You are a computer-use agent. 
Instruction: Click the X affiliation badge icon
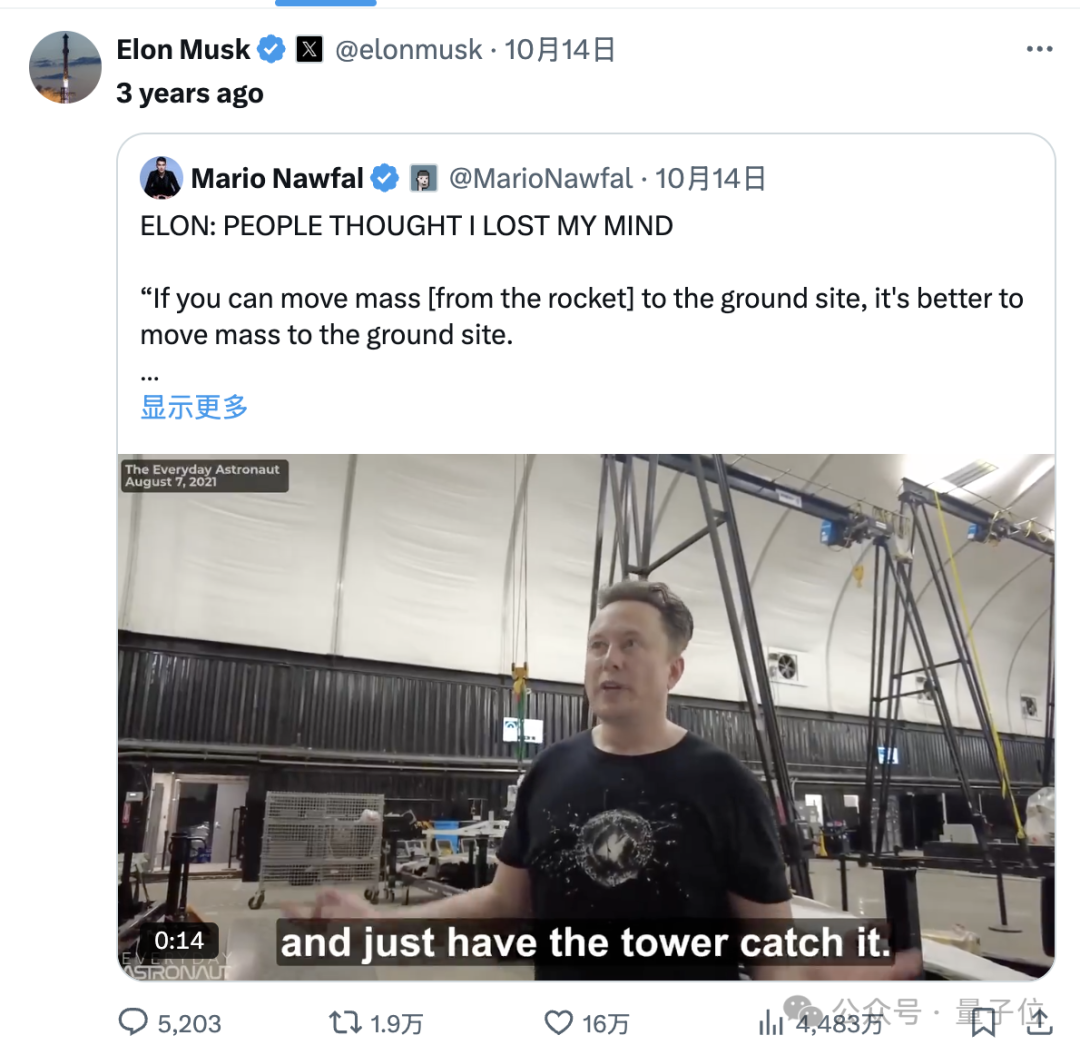(x=309, y=49)
